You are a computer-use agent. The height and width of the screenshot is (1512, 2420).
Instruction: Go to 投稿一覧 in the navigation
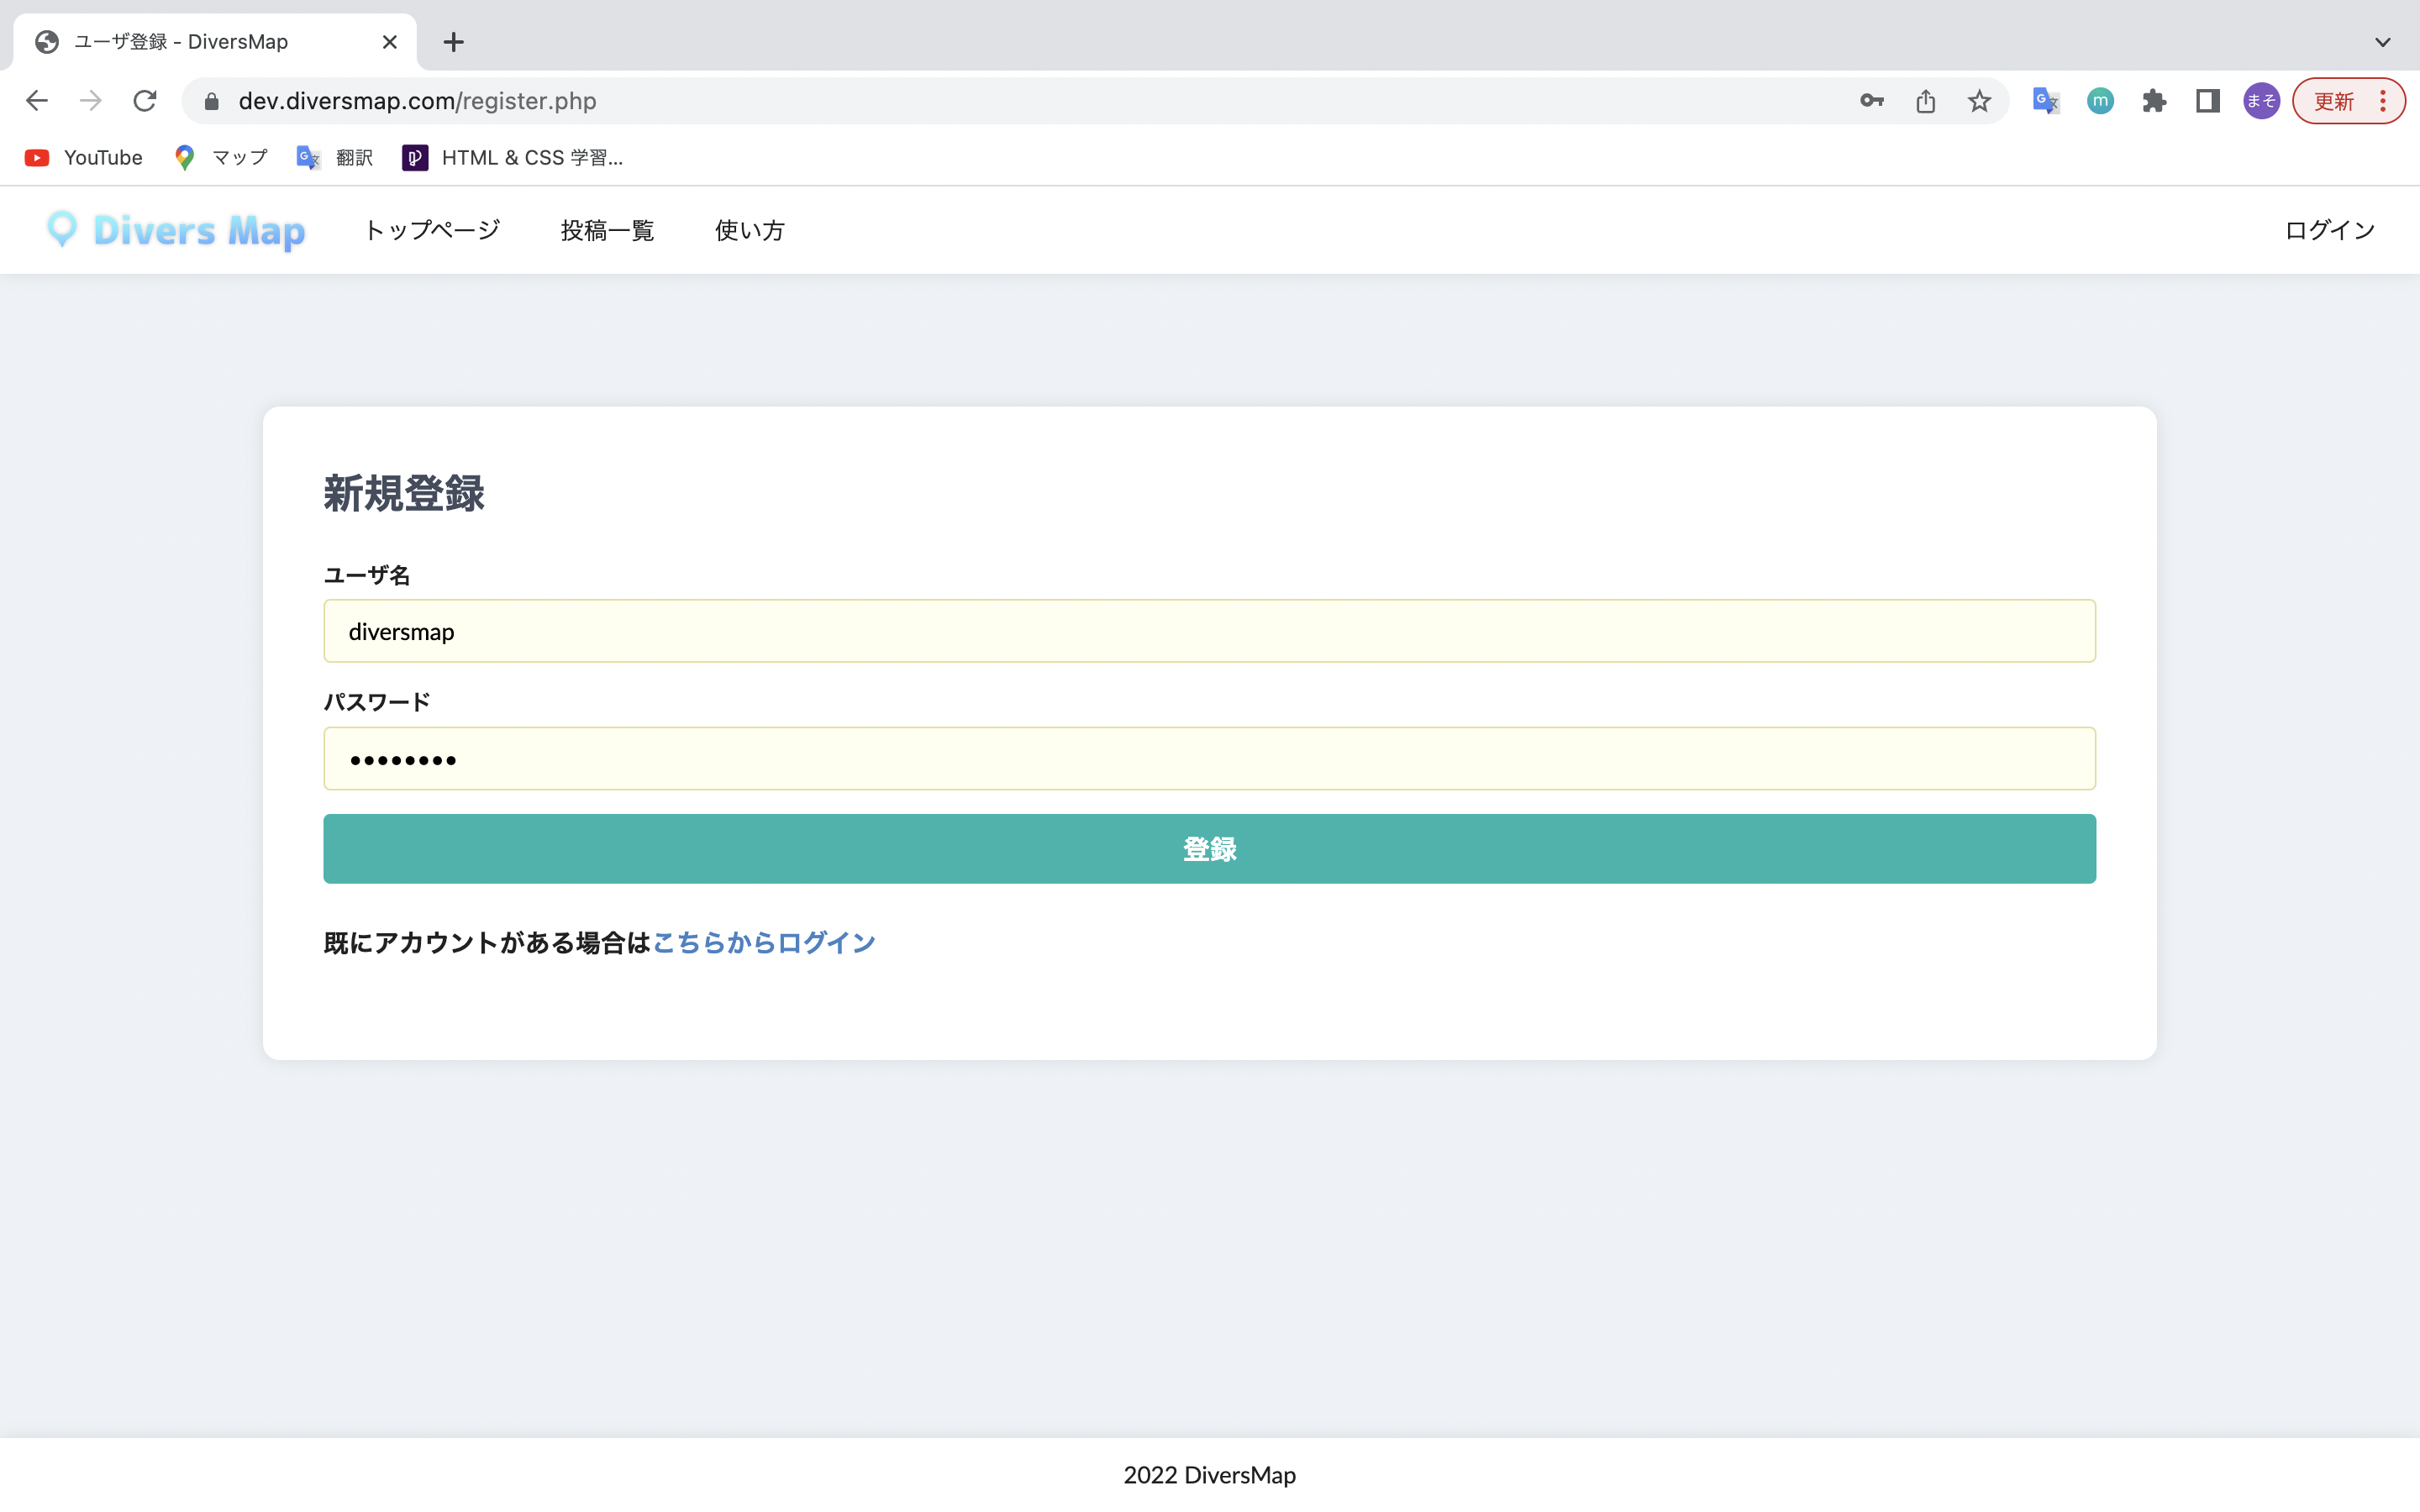pos(607,230)
